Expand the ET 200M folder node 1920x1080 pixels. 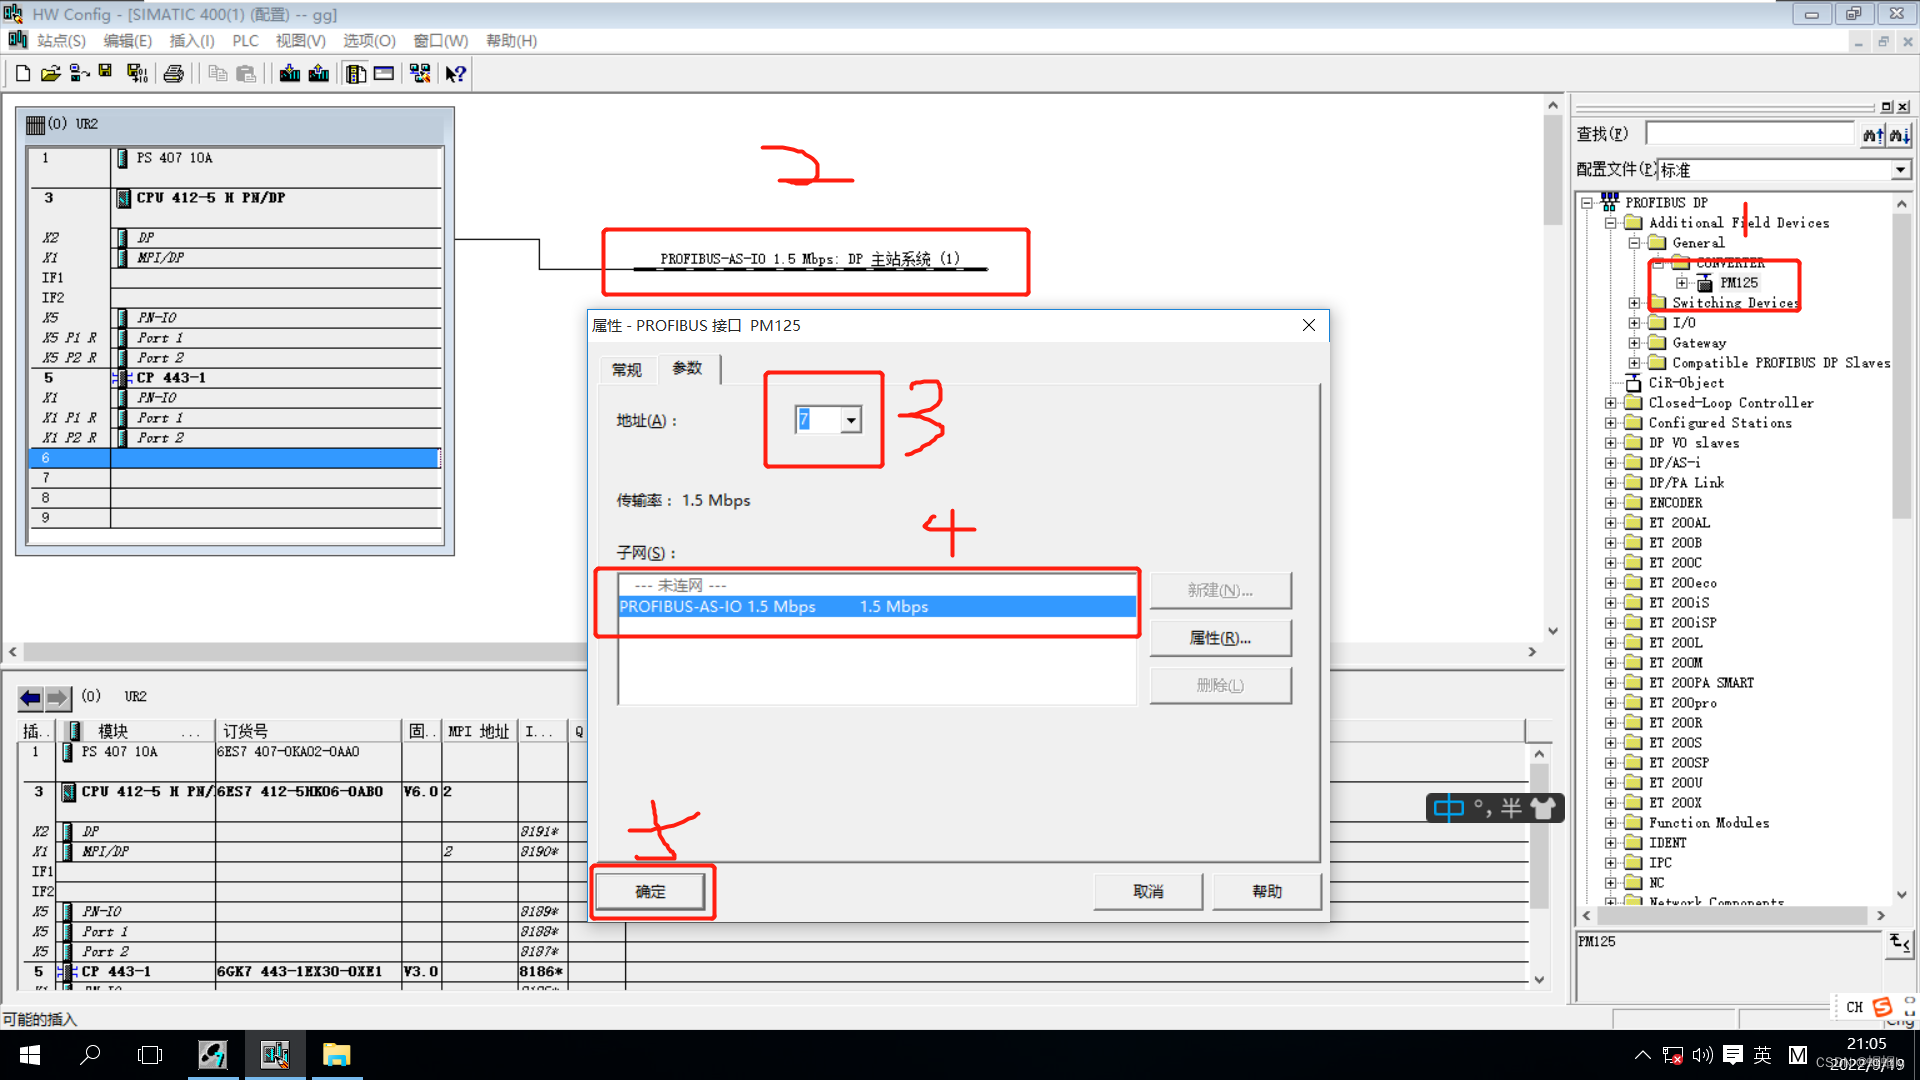click(1611, 663)
